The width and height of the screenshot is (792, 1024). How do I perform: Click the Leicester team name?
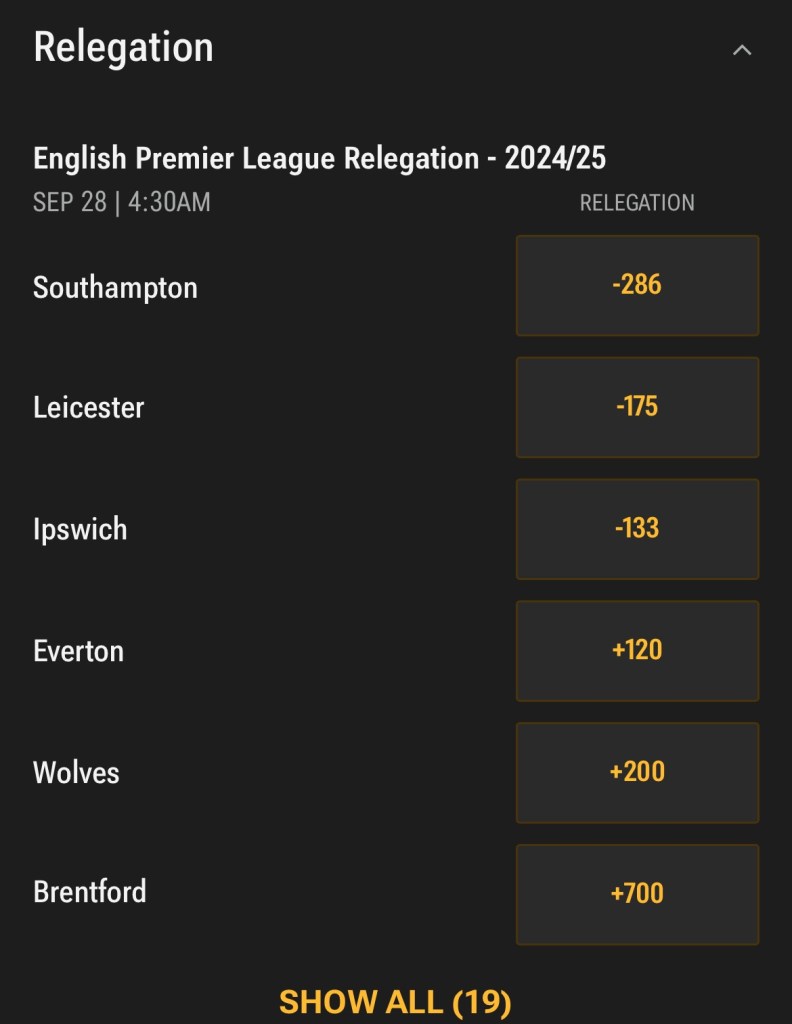[x=89, y=408]
